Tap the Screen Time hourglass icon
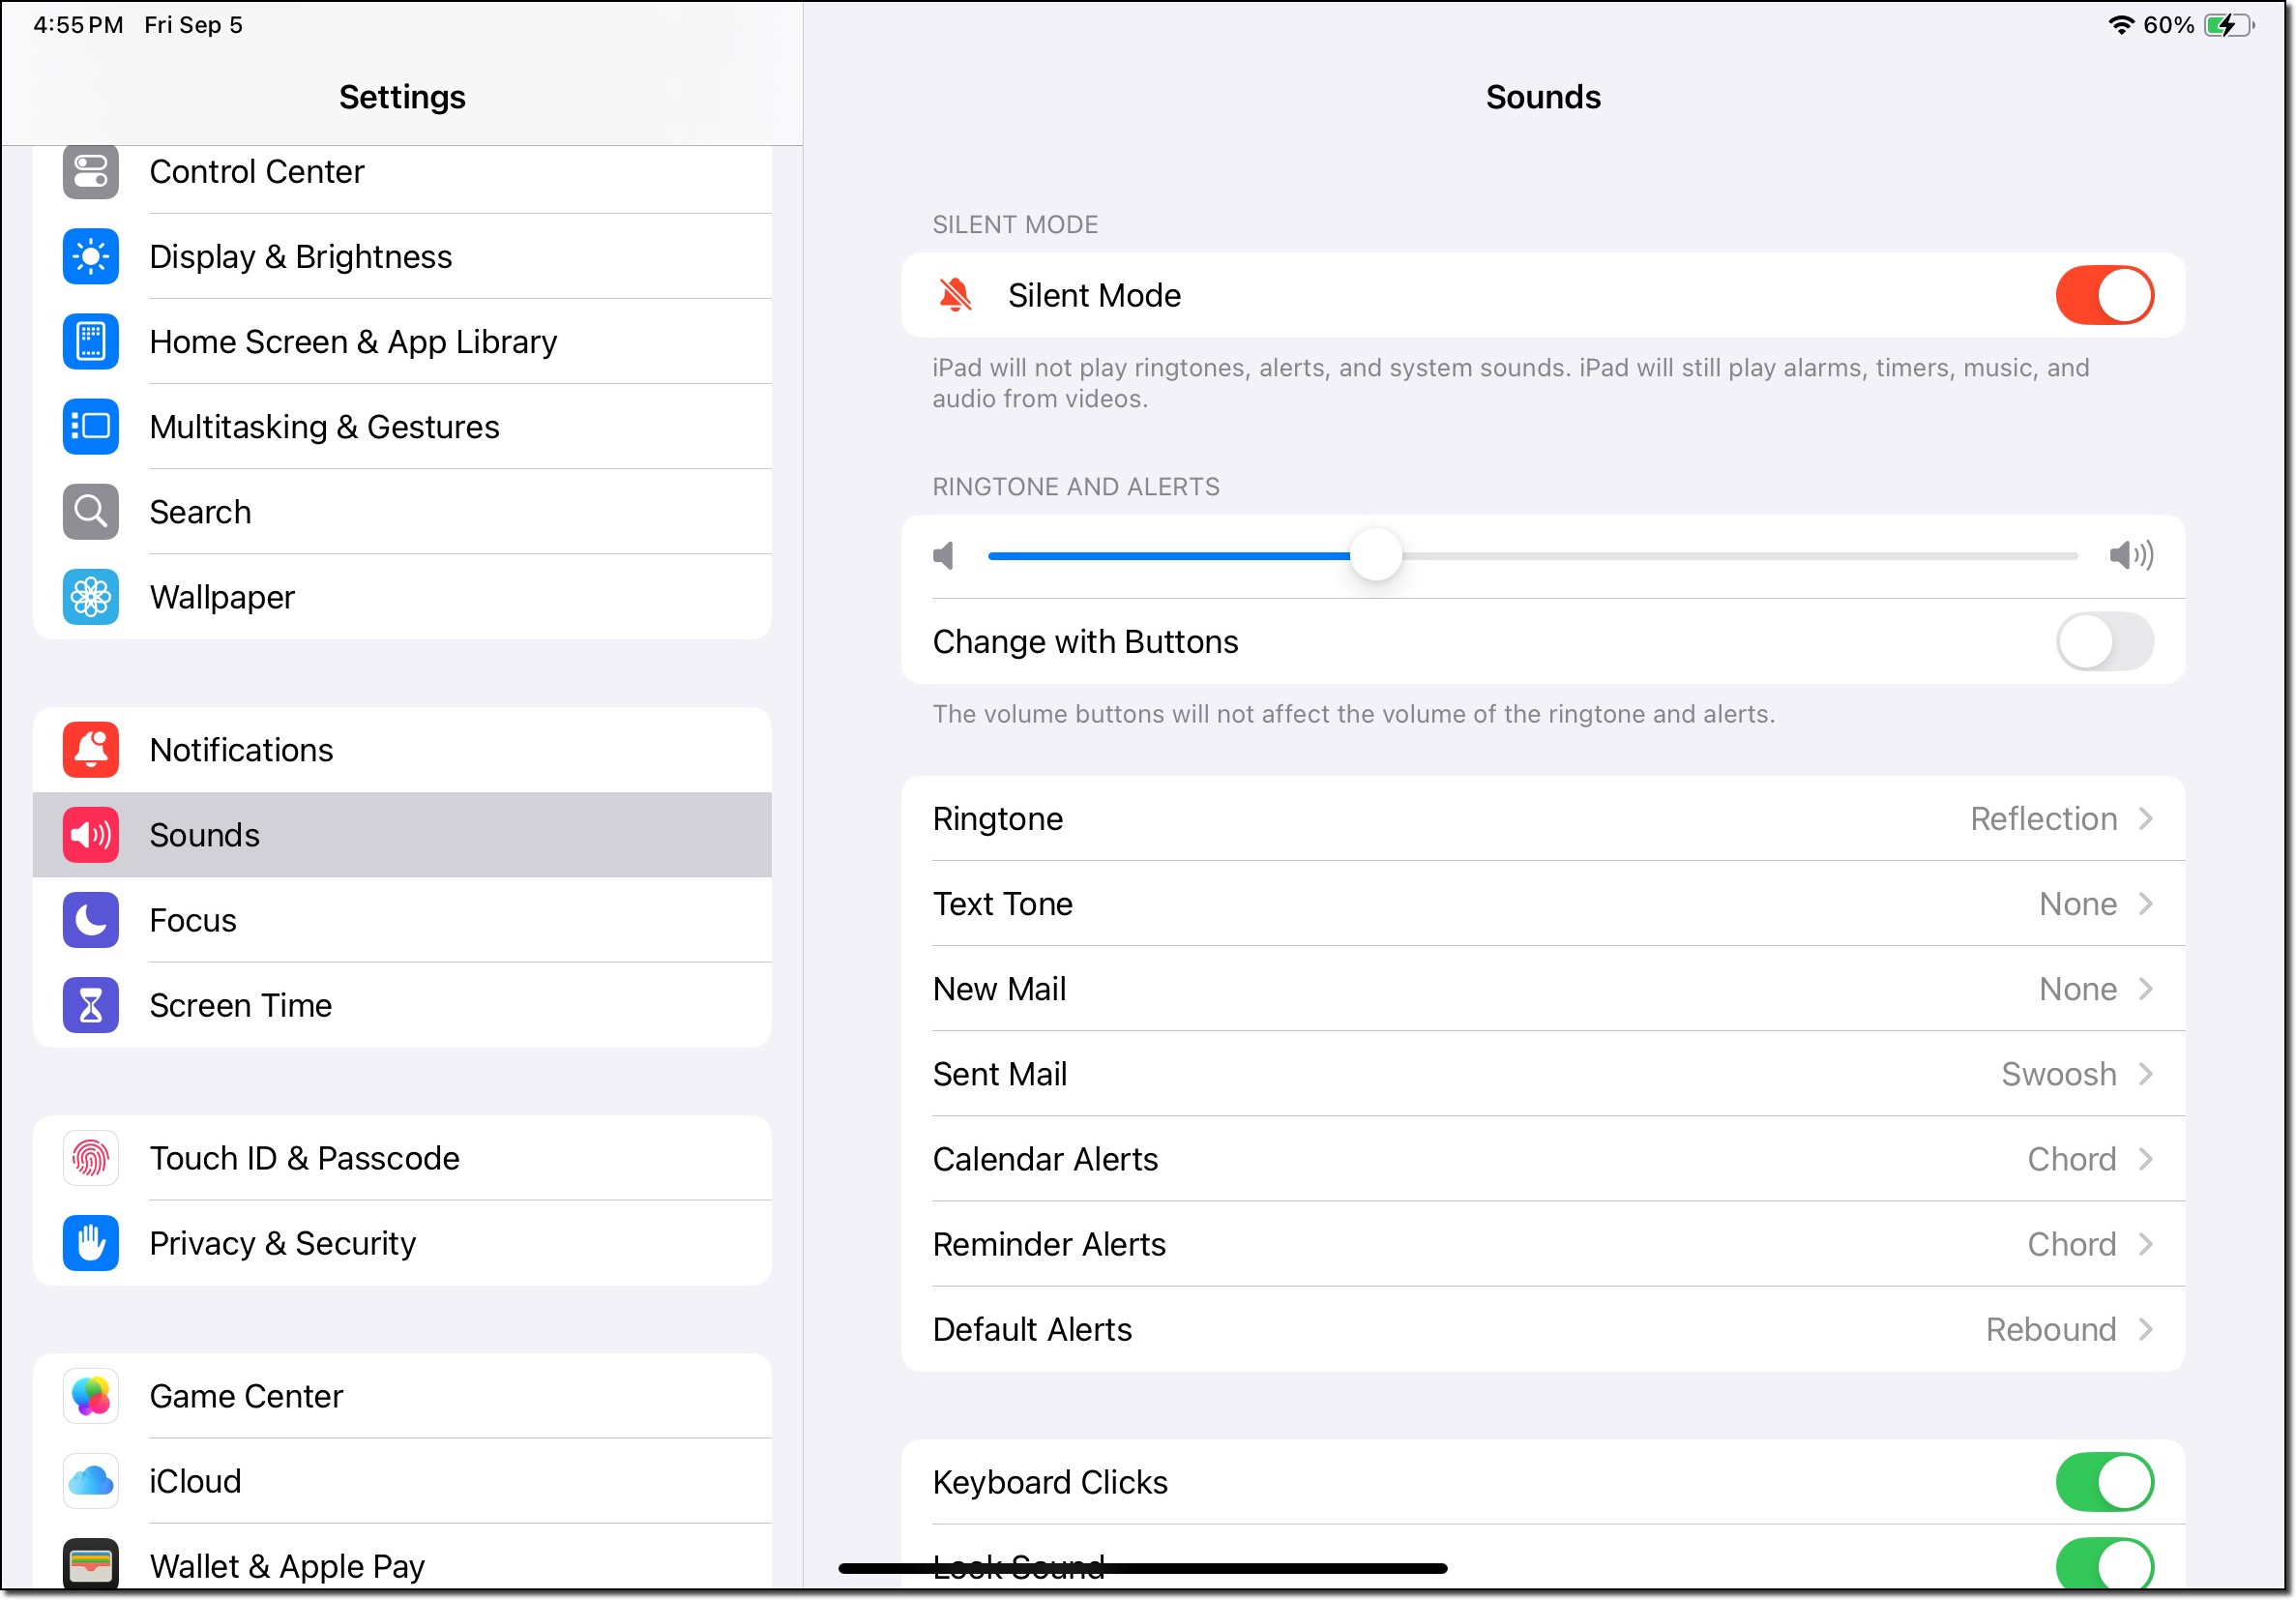2296x1600 pixels. [91, 1005]
